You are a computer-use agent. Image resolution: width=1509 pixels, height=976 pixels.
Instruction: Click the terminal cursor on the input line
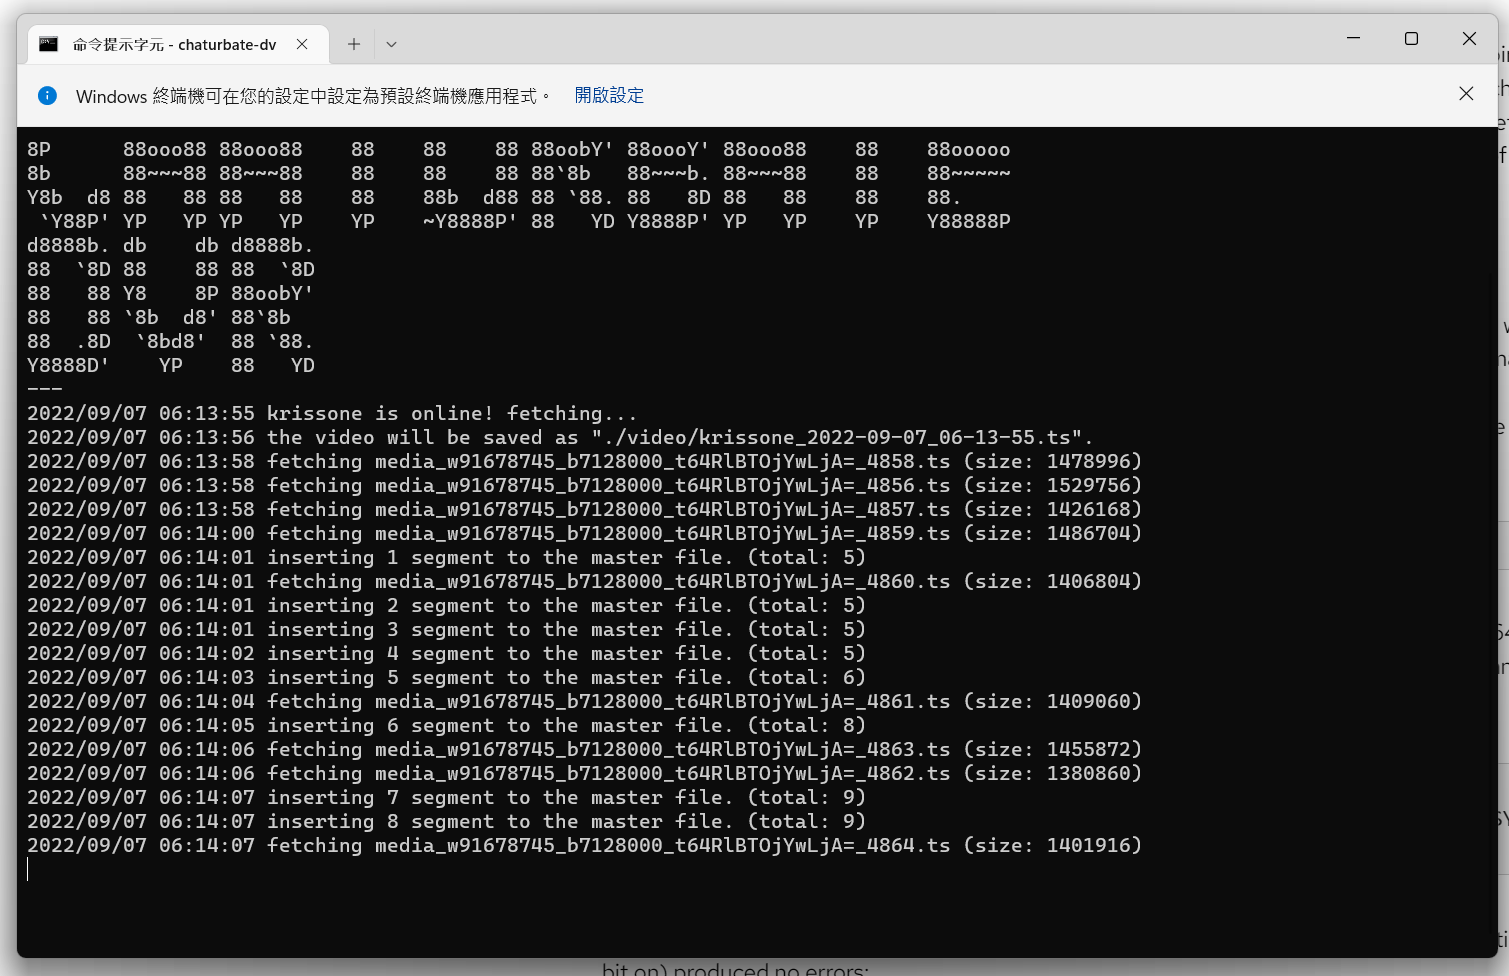tap(28, 868)
